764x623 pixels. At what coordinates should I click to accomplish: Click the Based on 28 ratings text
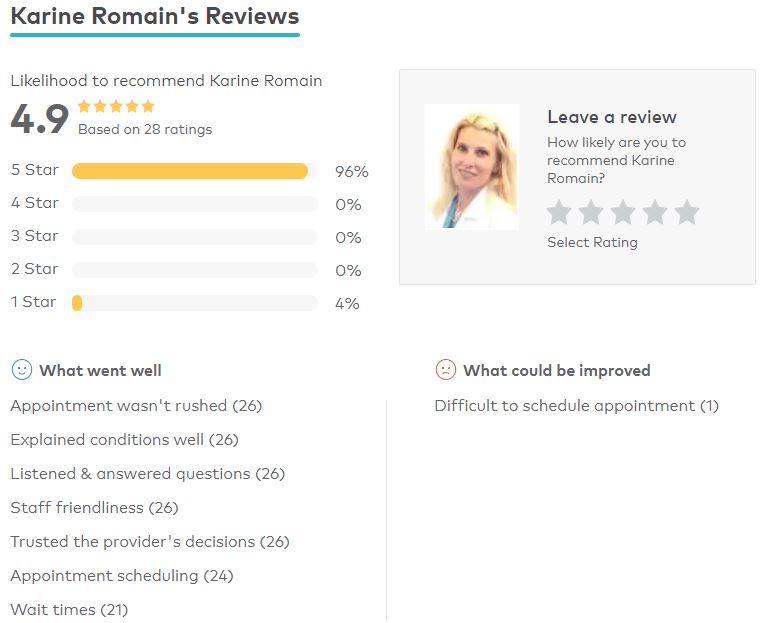click(145, 130)
